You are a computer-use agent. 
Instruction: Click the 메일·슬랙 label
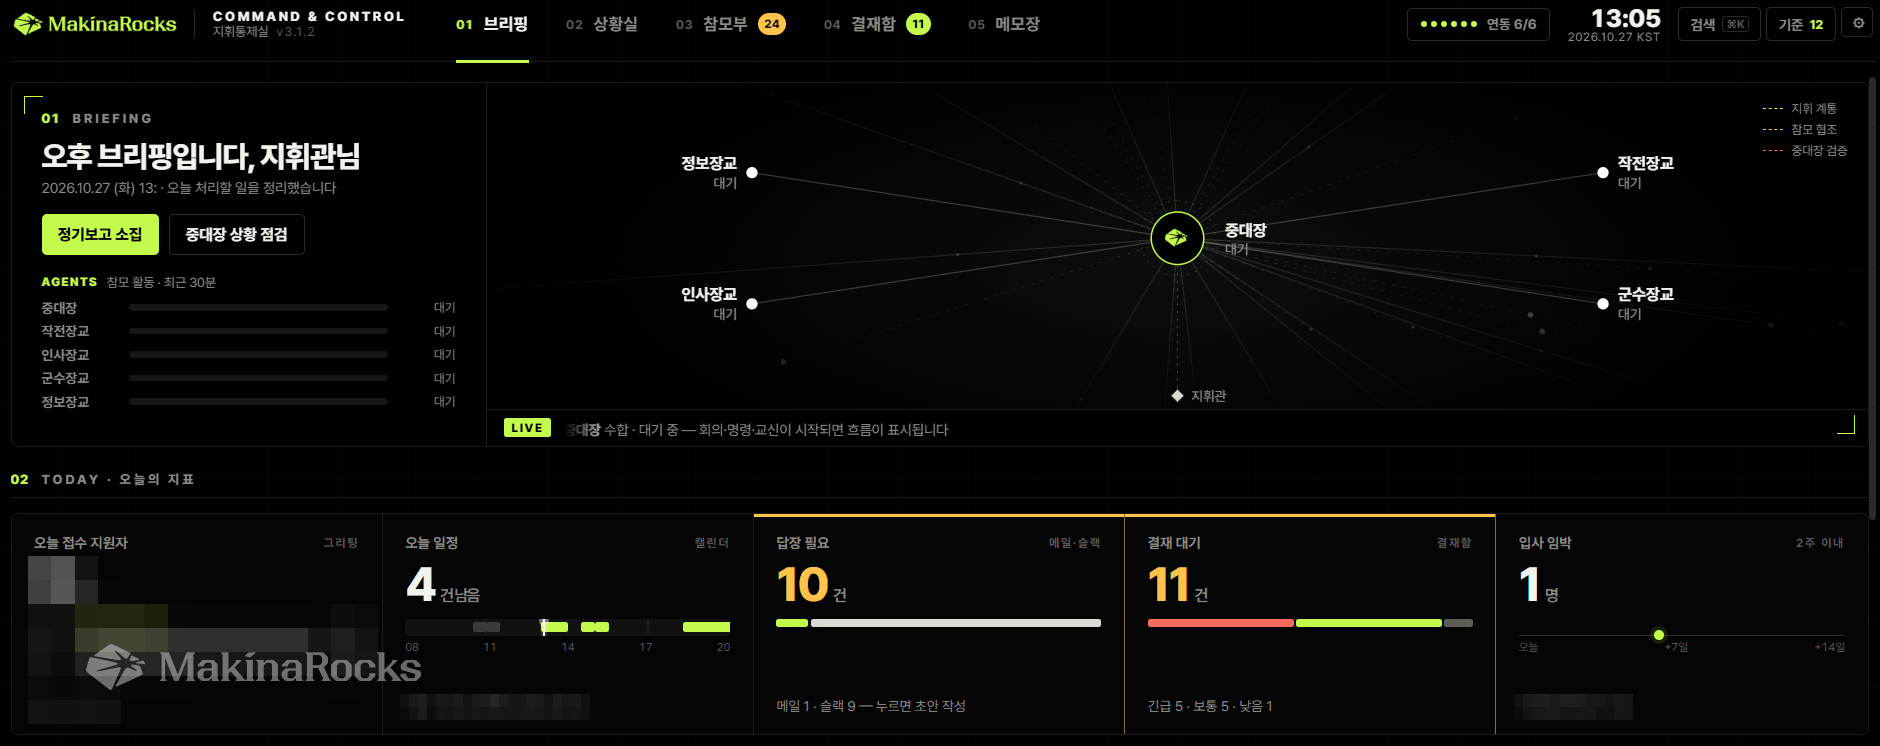pos(1075,543)
